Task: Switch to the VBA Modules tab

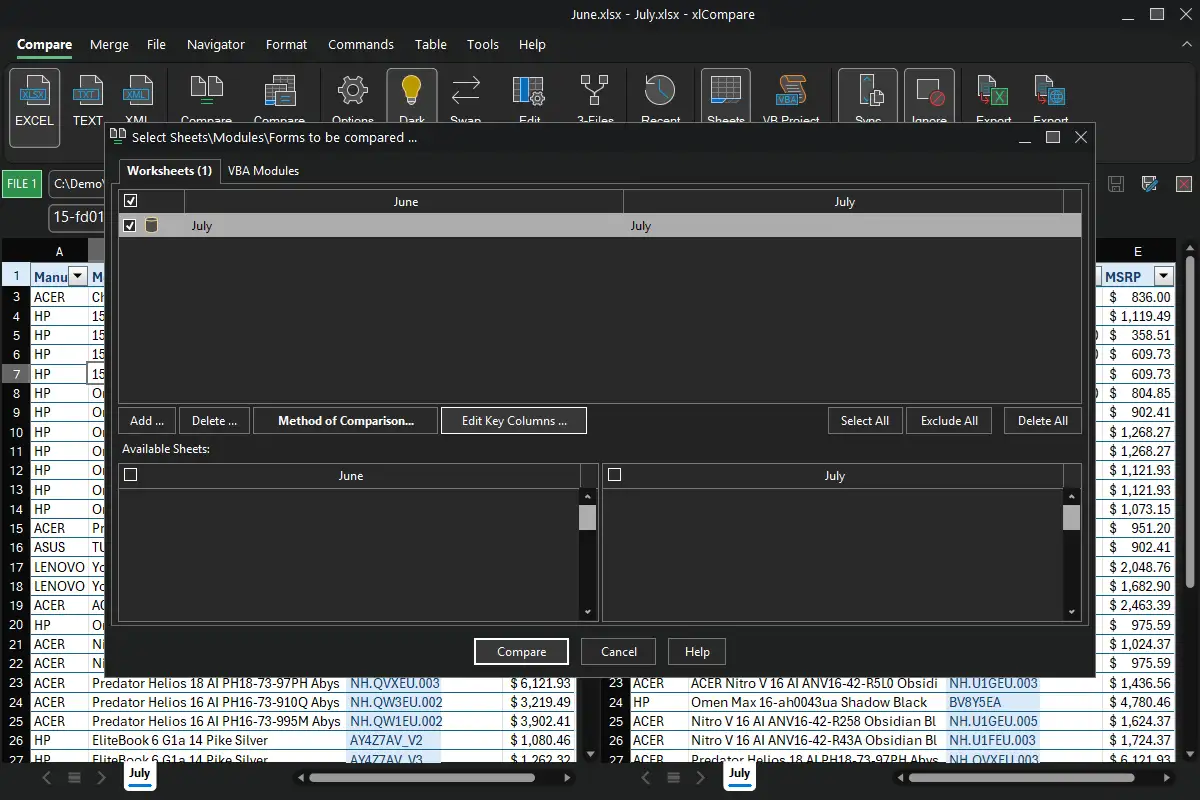Action: (263, 170)
